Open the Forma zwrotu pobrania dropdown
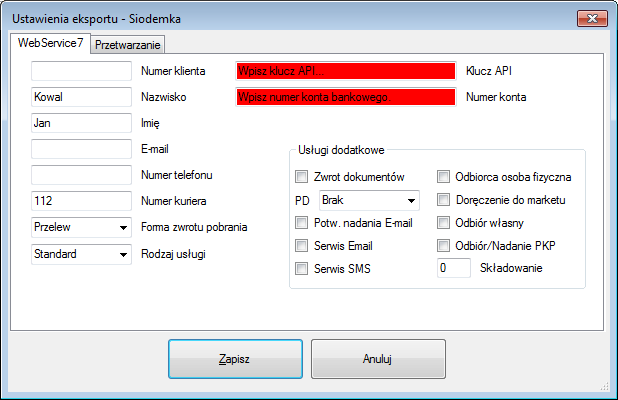The image size is (618, 400). click(x=81, y=227)
